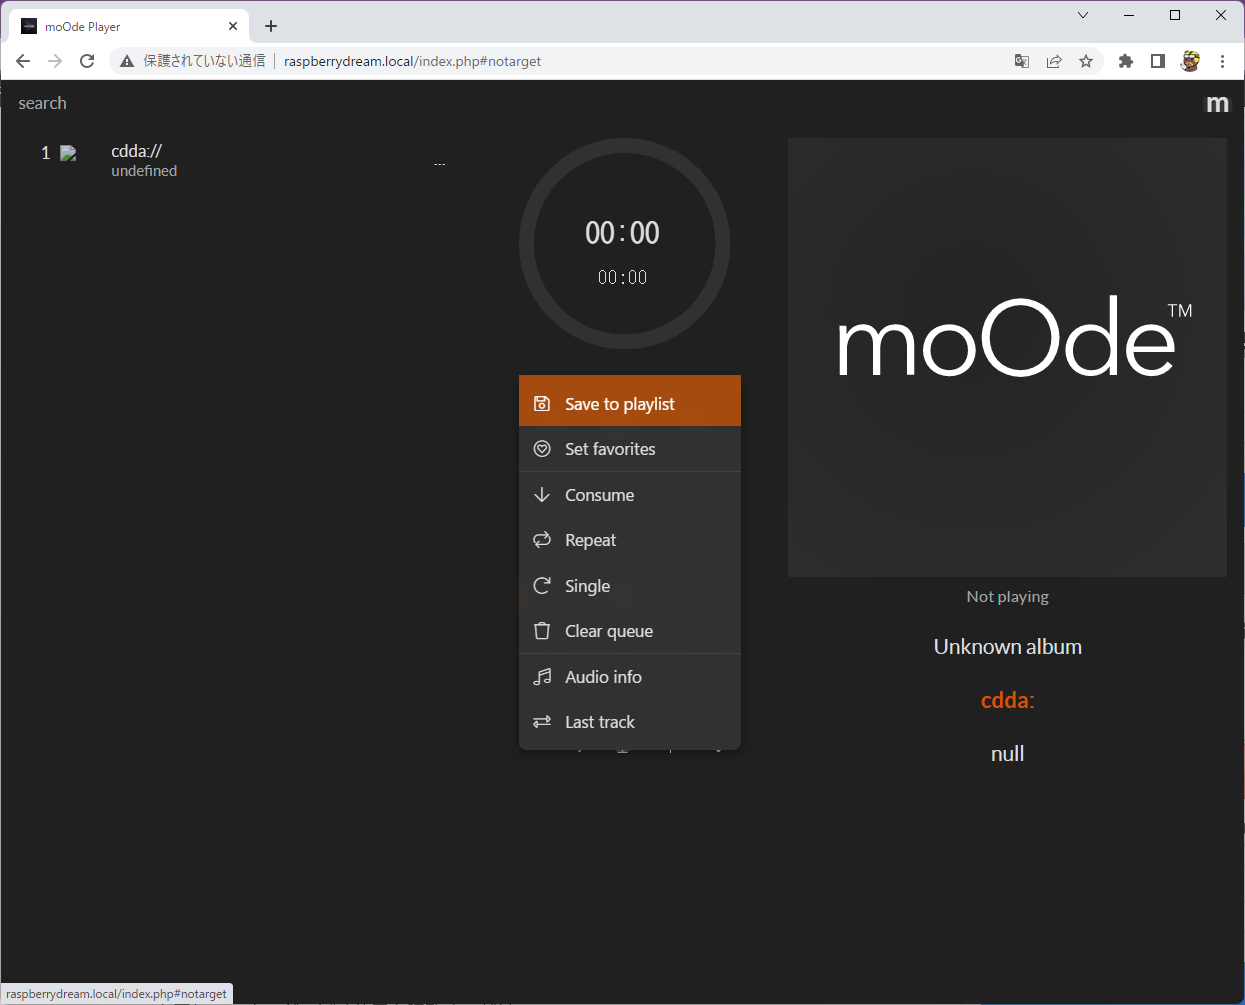Open the tab search chevron in title bar

(x=1083, y=15)
